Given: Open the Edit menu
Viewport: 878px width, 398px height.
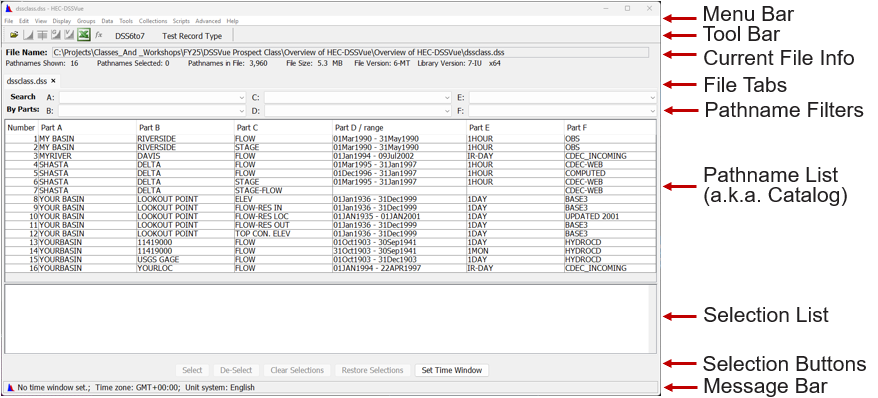Looking at the screenshot, I should pyautogui.click(x=24, y=21).
